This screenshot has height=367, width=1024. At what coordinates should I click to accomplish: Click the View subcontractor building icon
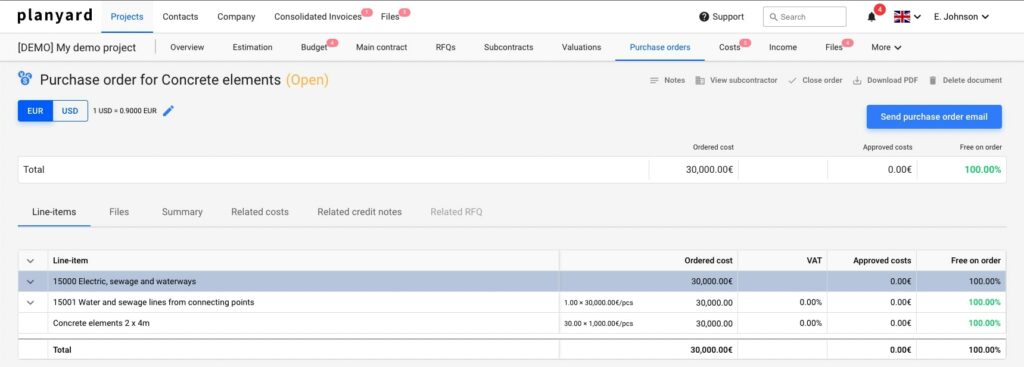tap(700, 80)
